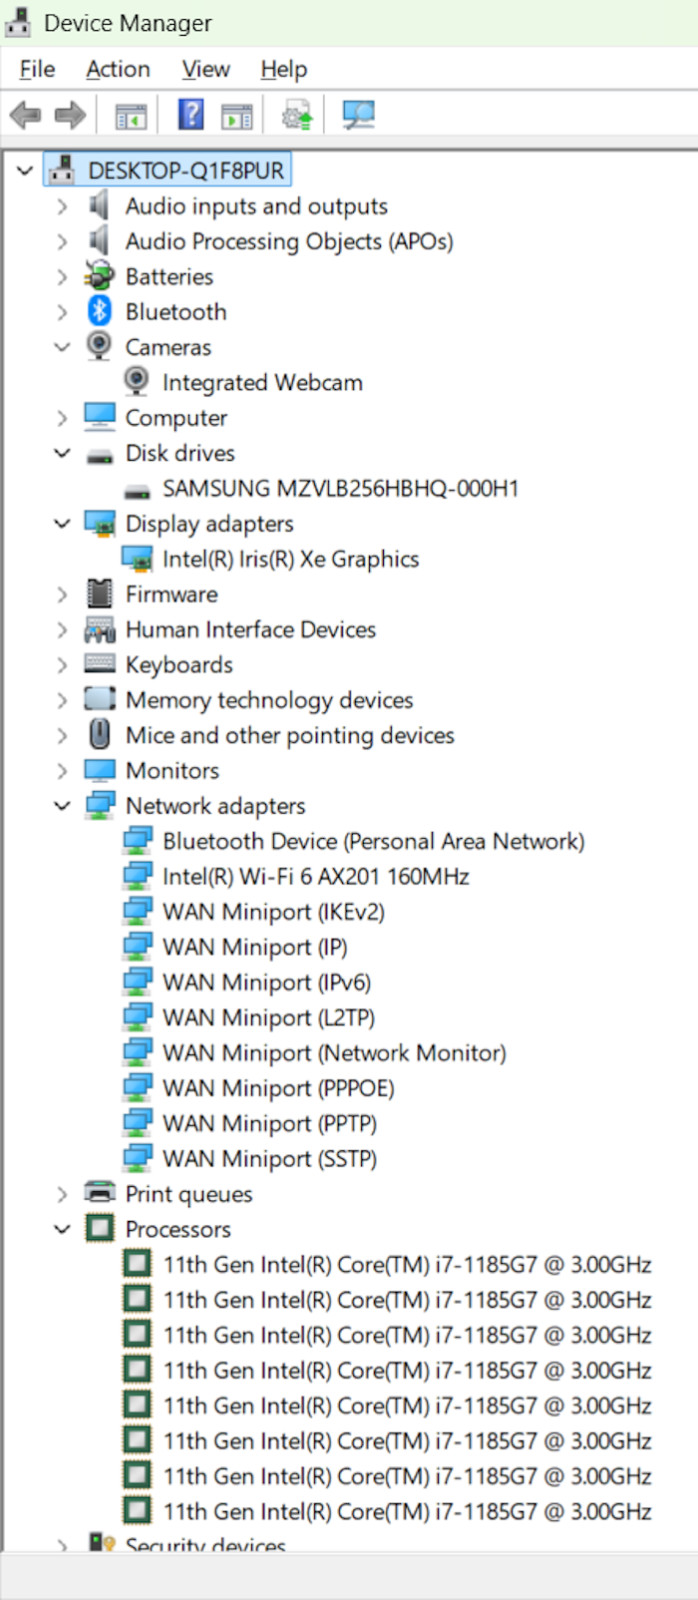Click the Cameras category webcam icon

pyautogui.click(x=99, y=346)
